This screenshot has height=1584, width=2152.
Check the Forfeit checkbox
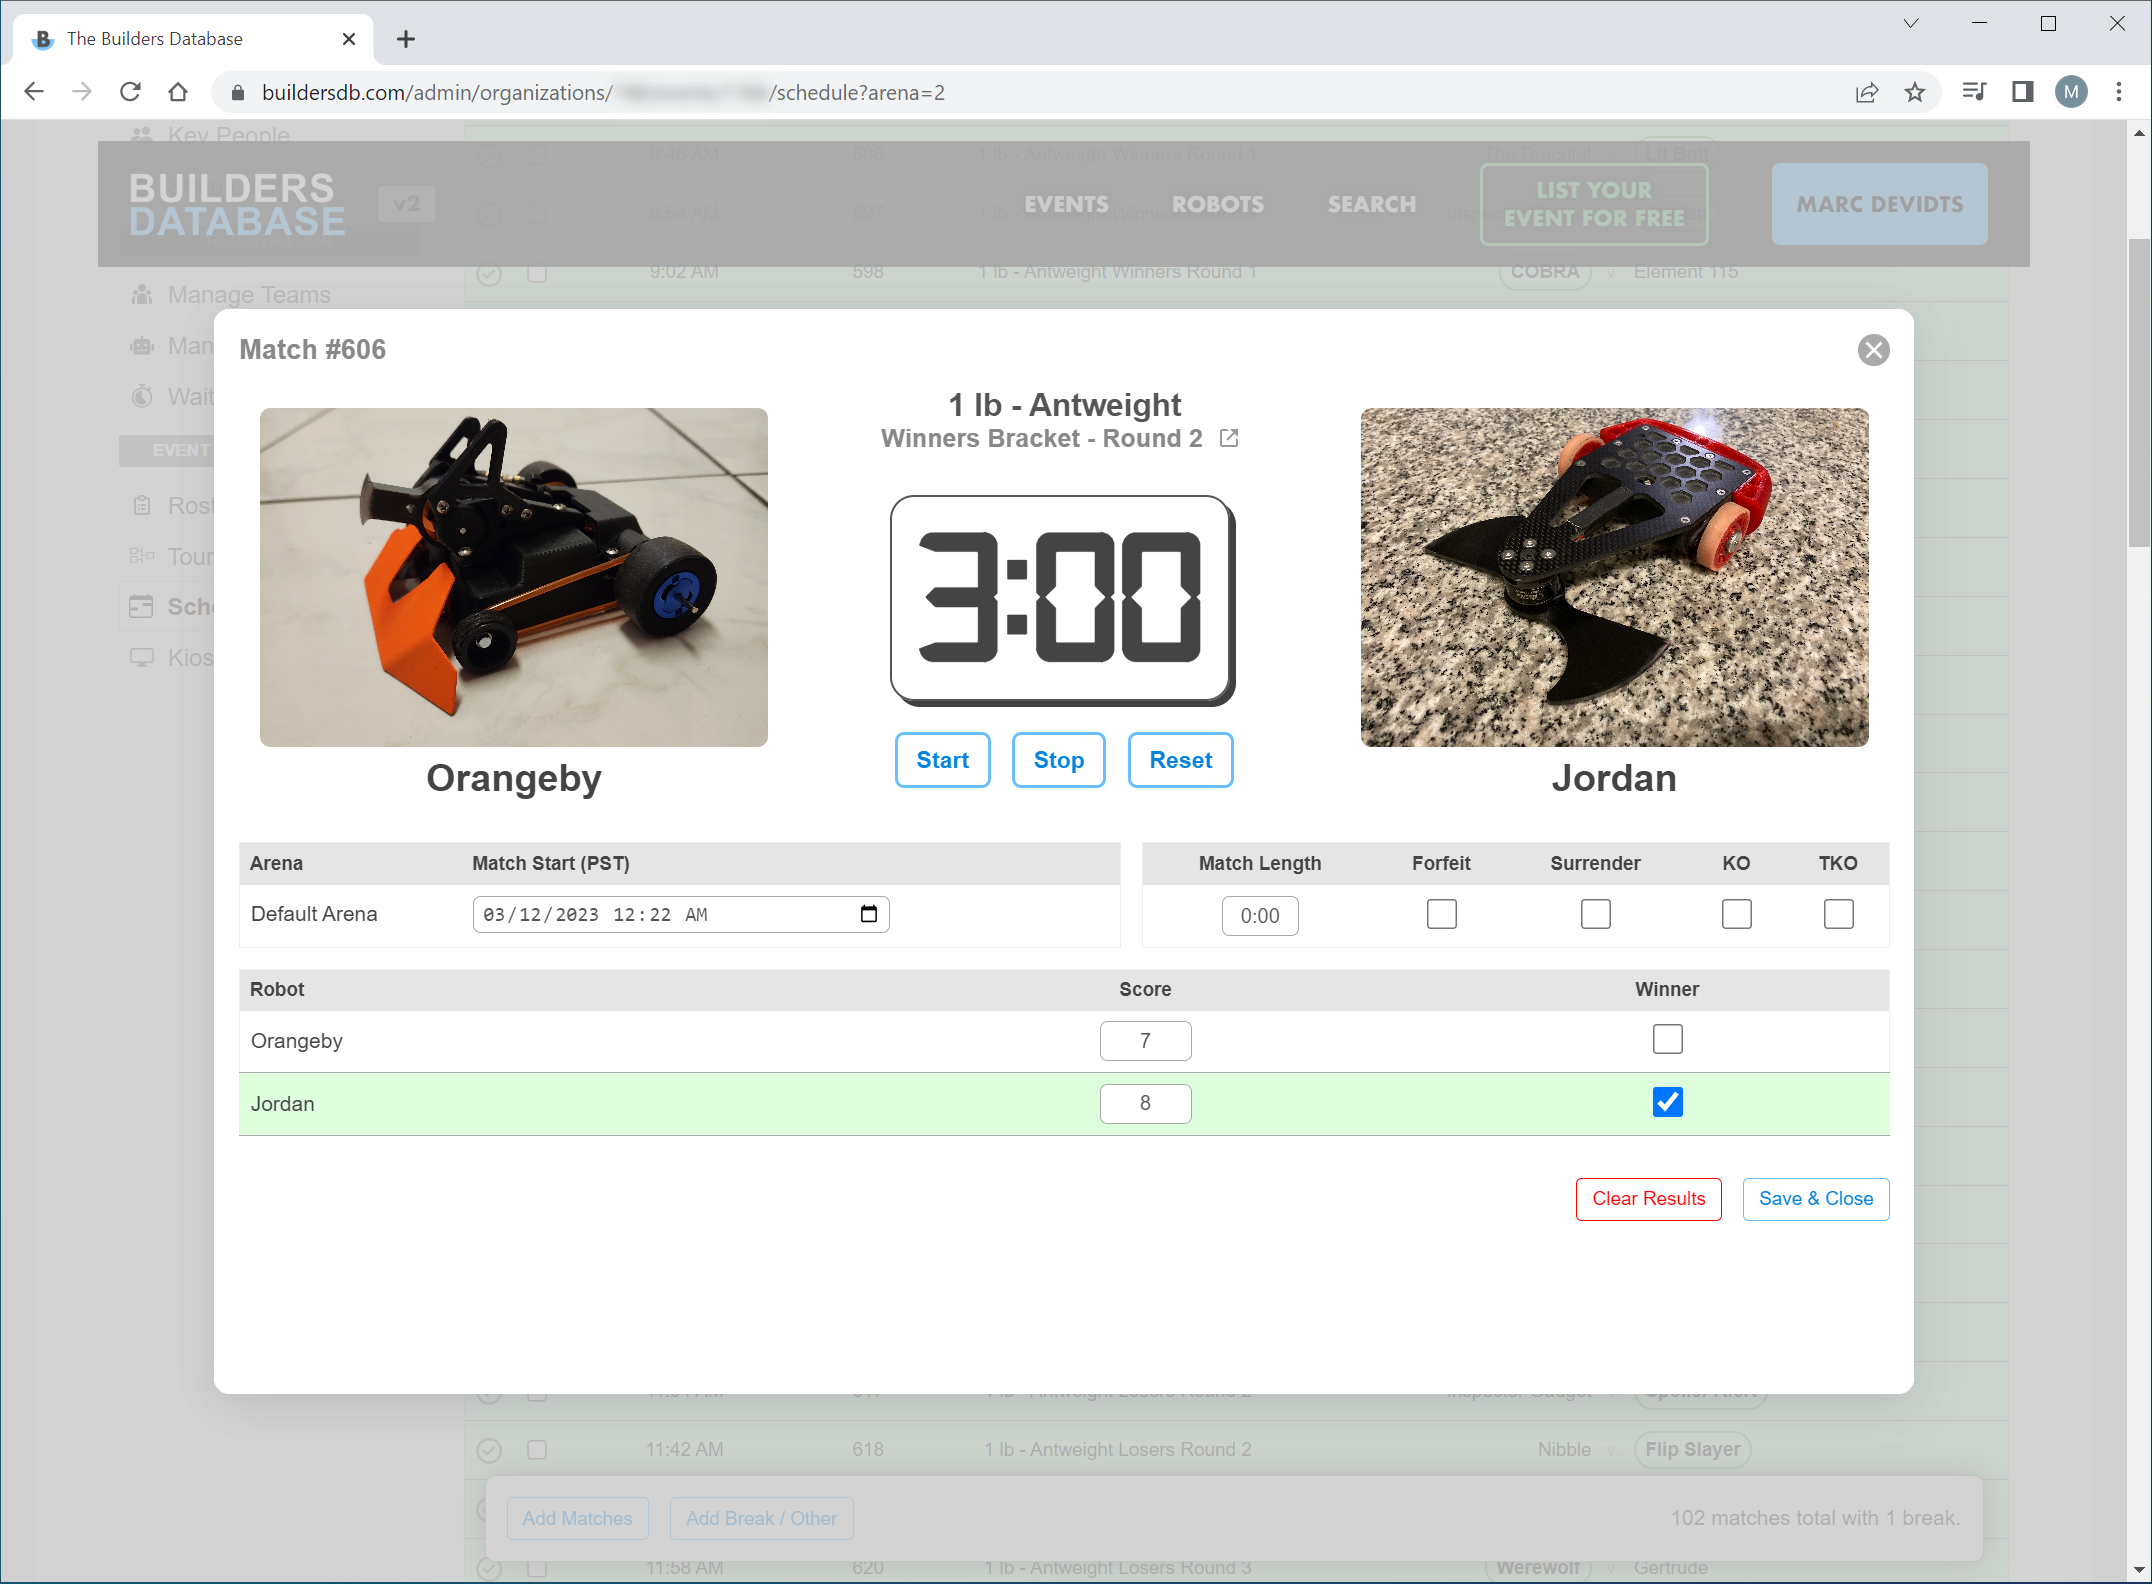(1441, 914)
